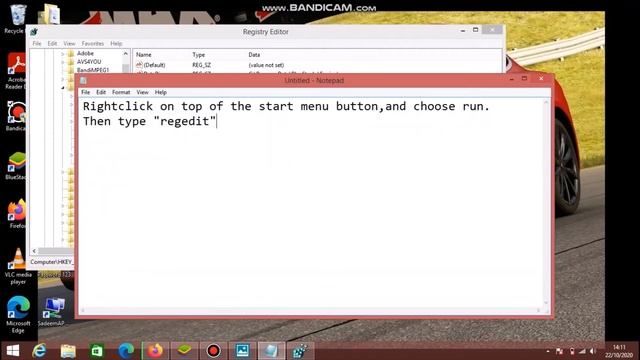Open the Photos app taskbar icon
This screenshot has height=360, width=640.
(242, 351)
